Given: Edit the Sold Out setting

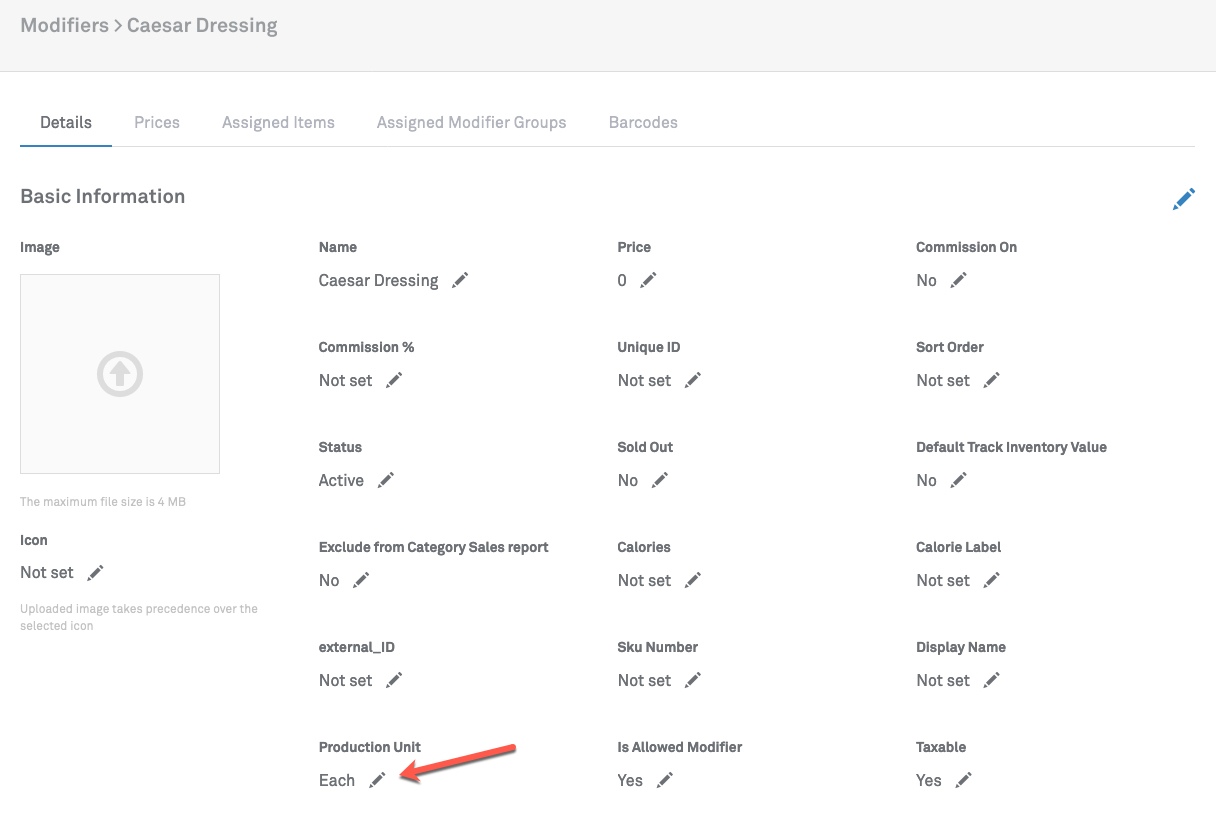Looking at the screenshot, I should point(659,481).
